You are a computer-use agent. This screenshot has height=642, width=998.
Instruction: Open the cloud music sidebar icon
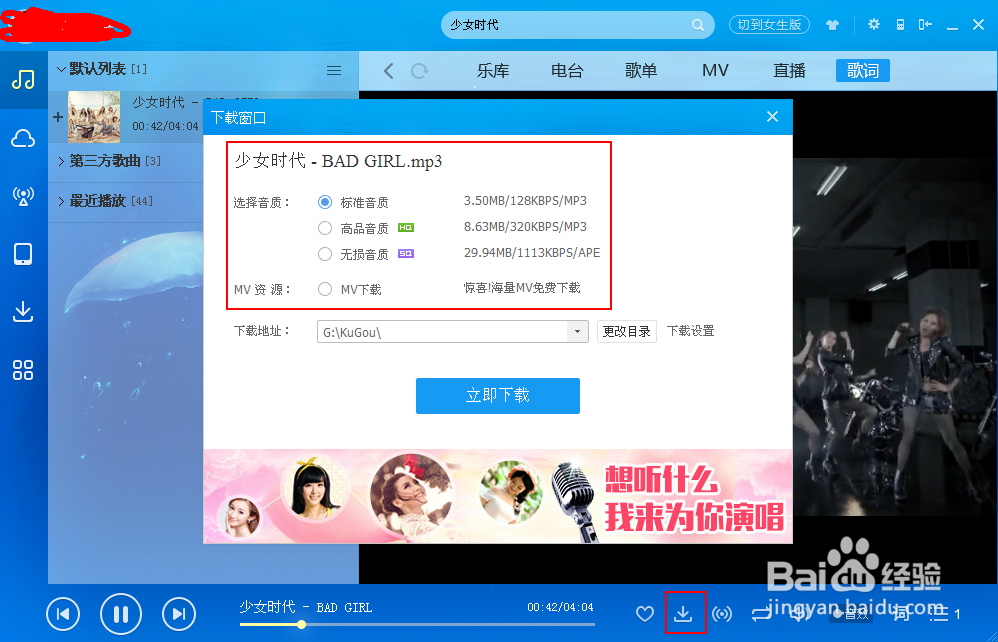(x=23, y=138)
